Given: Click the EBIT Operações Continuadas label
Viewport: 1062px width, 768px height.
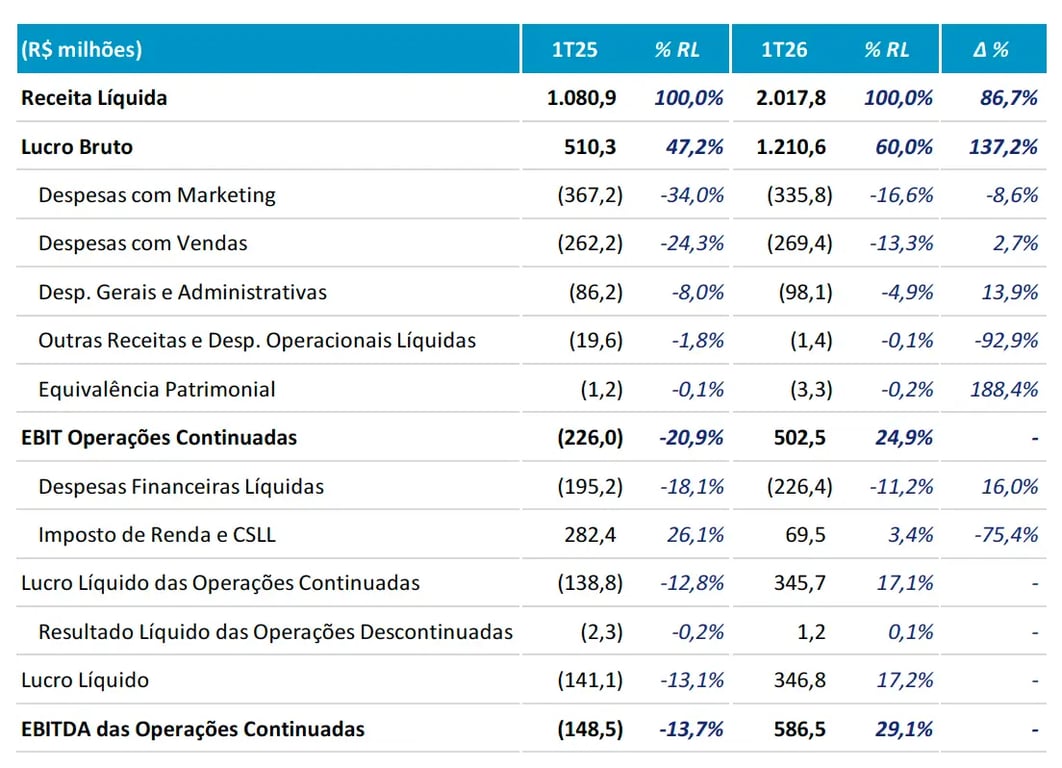Looking at the screenshot, I should pyautogui.click(x=159, y=437).
